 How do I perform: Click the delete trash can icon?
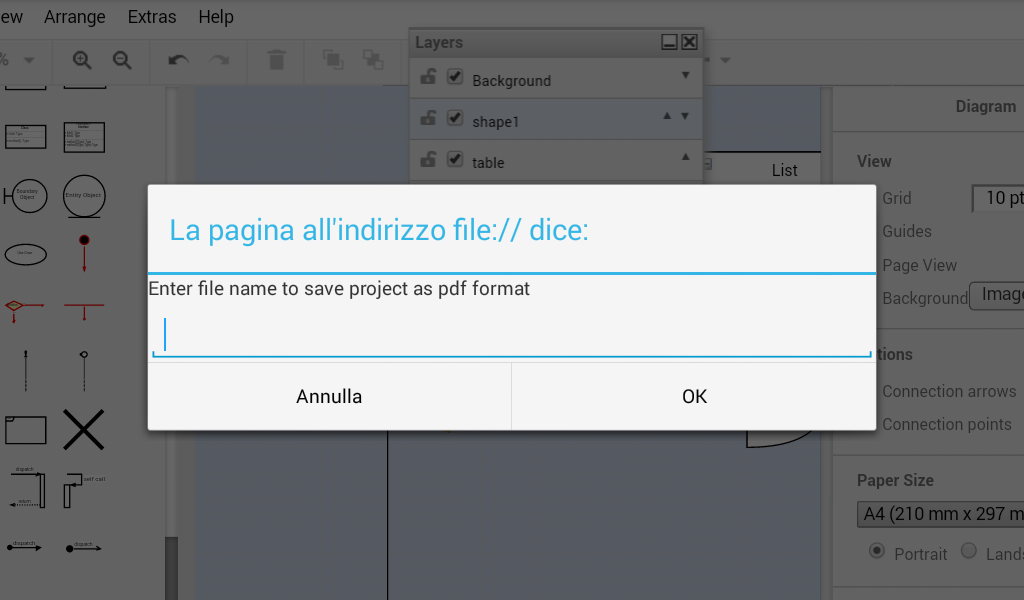pyautogui.click(x=277, y=60)
